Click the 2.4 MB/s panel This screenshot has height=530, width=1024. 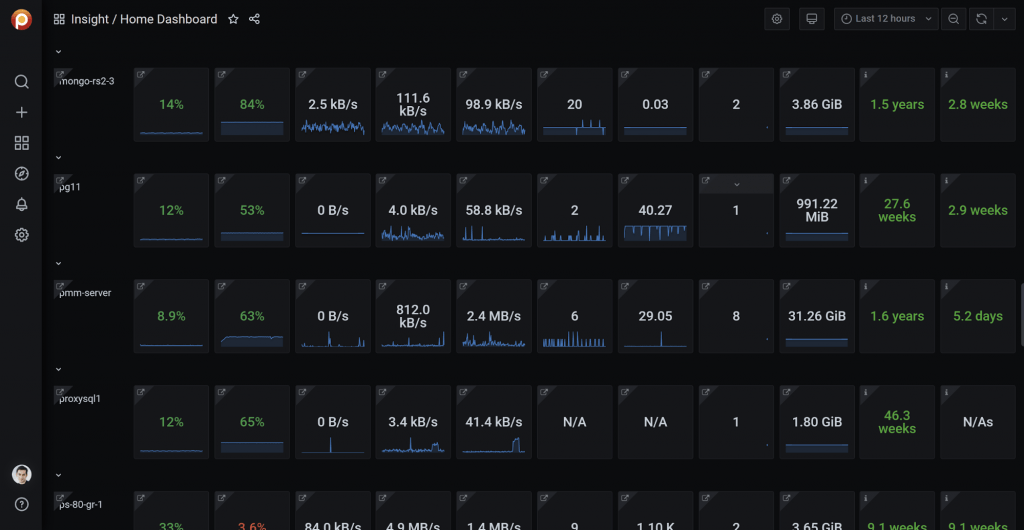(x=494, y=316)
